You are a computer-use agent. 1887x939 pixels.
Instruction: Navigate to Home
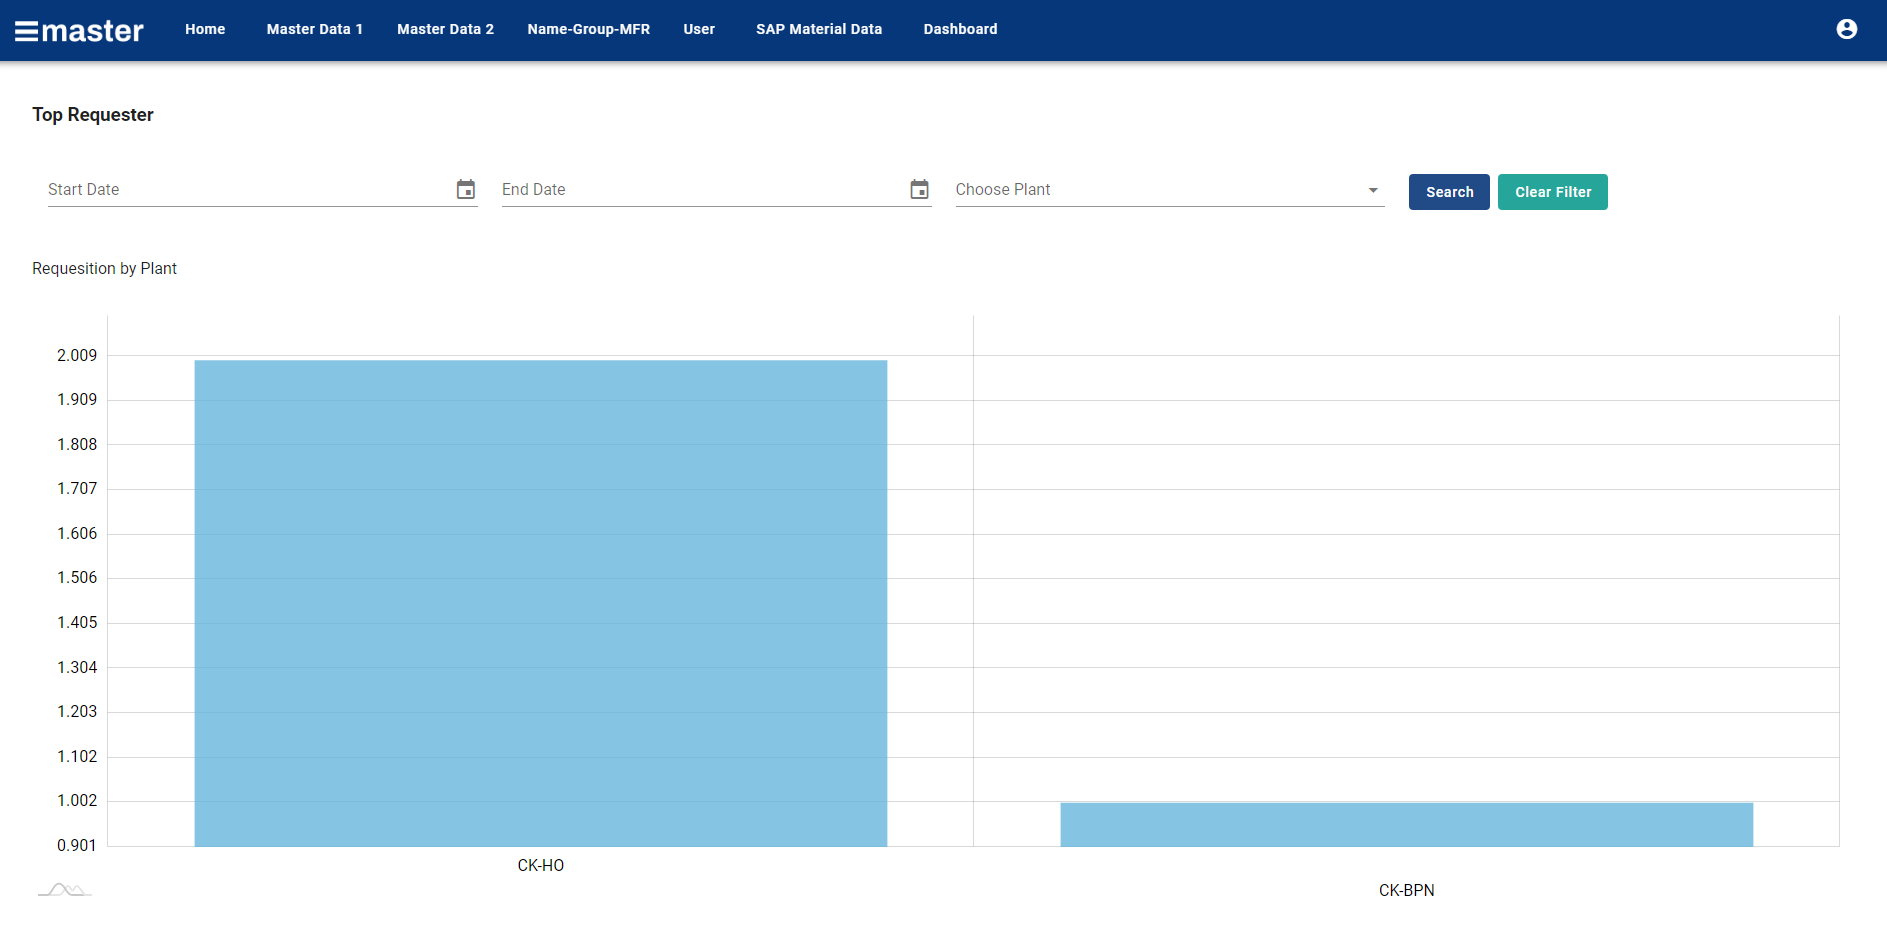[x=205, y=29]
